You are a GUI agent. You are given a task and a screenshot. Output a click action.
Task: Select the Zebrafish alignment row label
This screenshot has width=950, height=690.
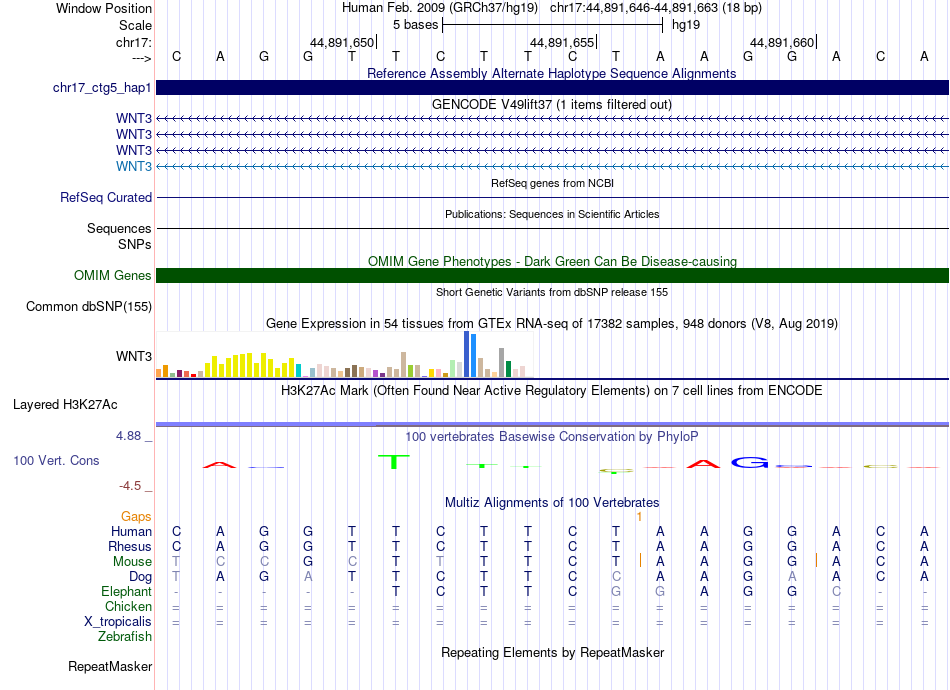[125, 637]
